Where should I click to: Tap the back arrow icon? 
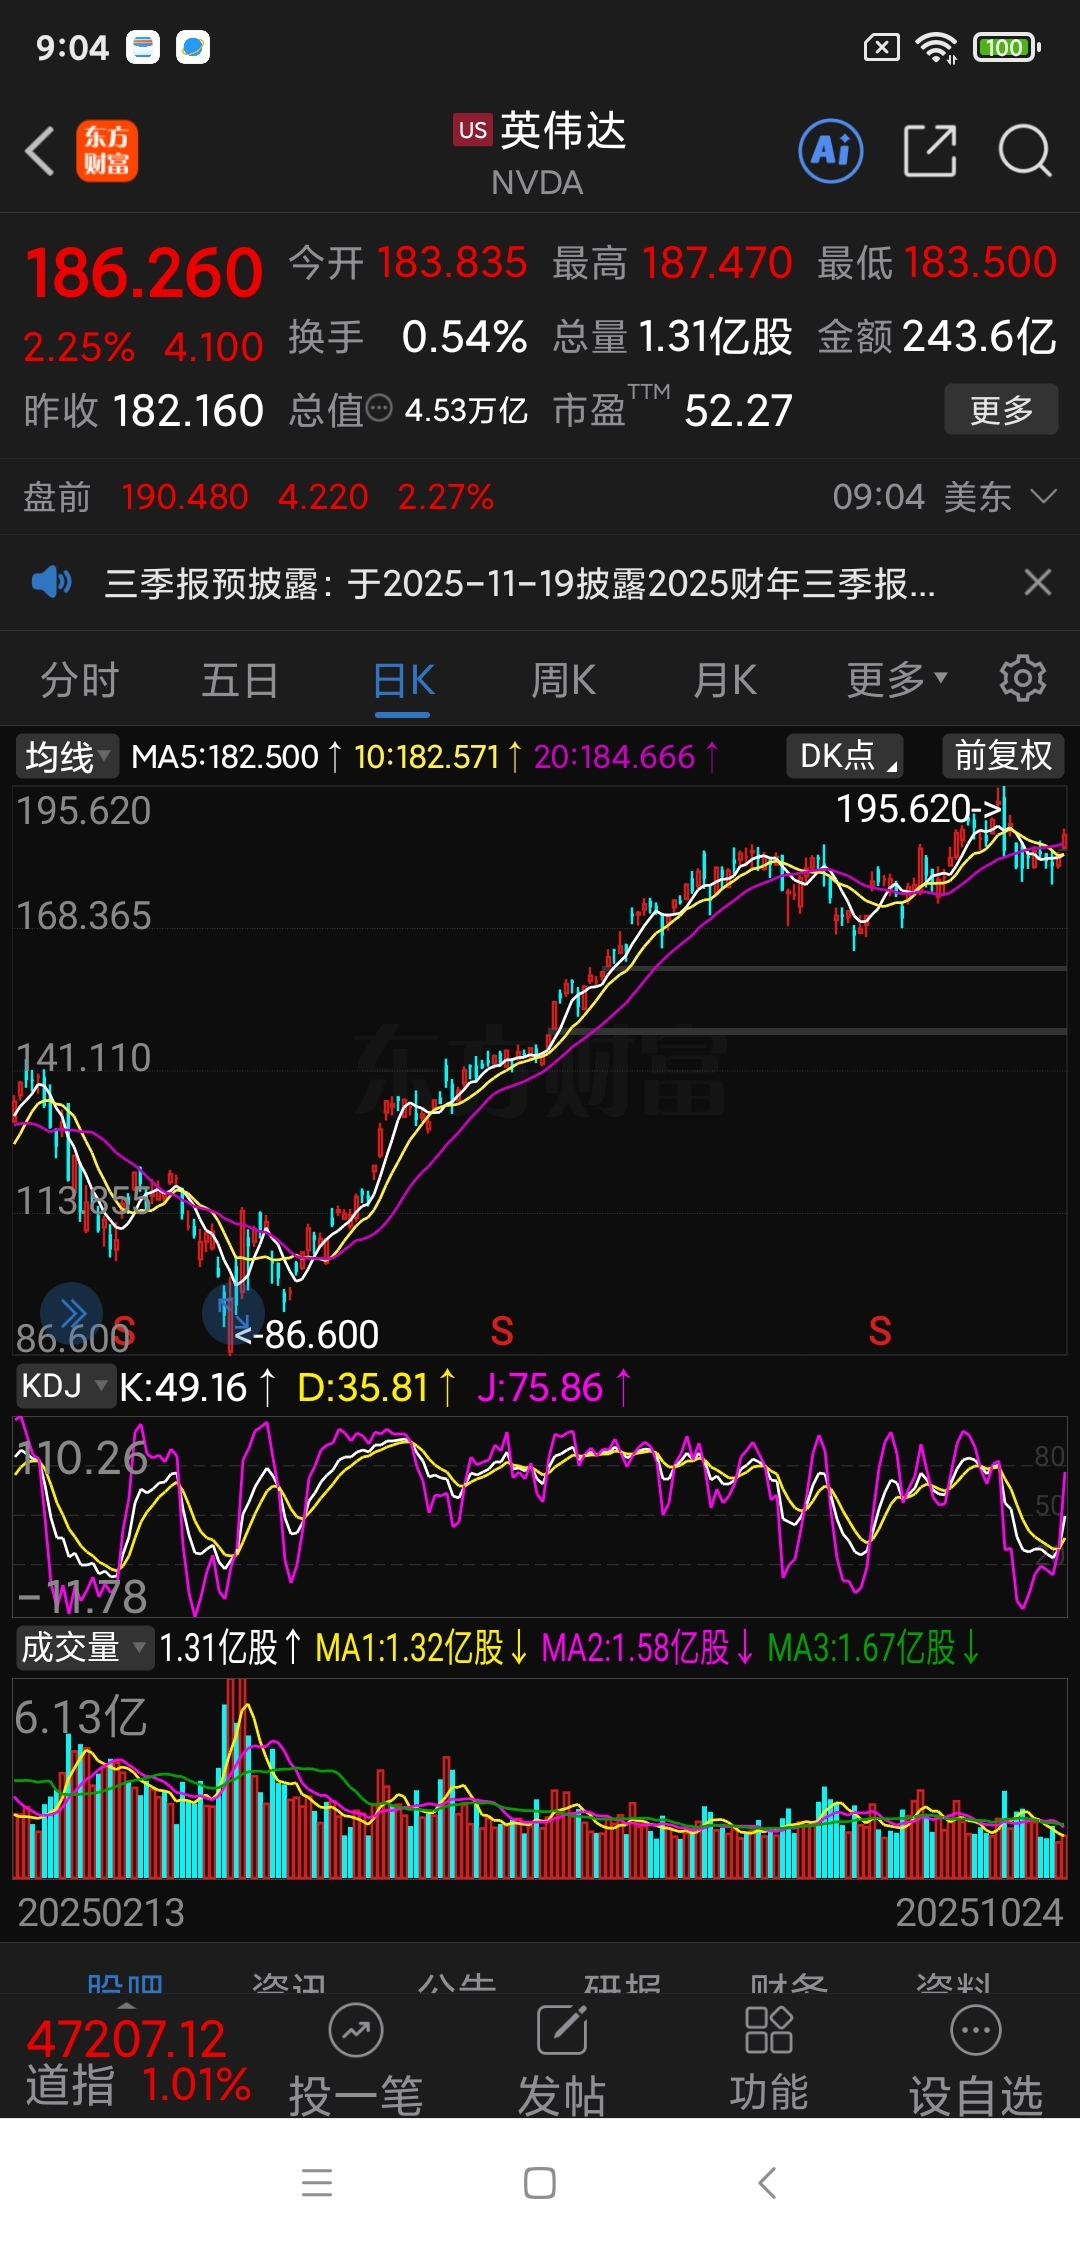pyautogui.click(x=40, y=152)
